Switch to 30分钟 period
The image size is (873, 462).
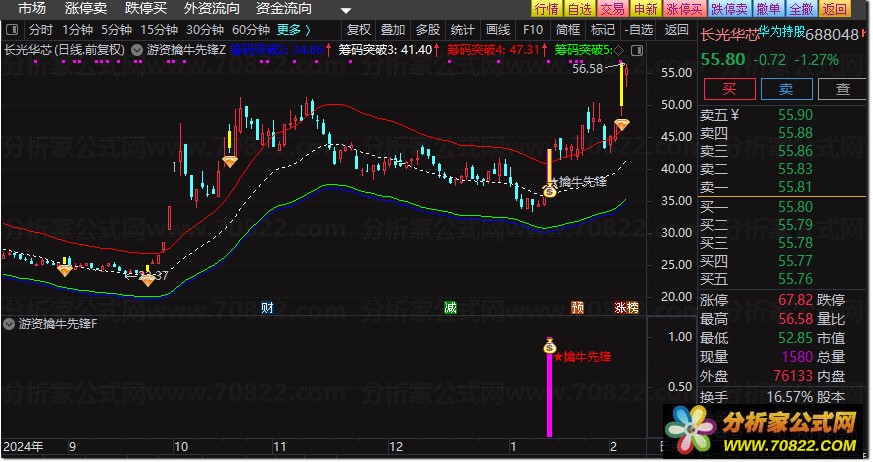(x=205, y=30)
